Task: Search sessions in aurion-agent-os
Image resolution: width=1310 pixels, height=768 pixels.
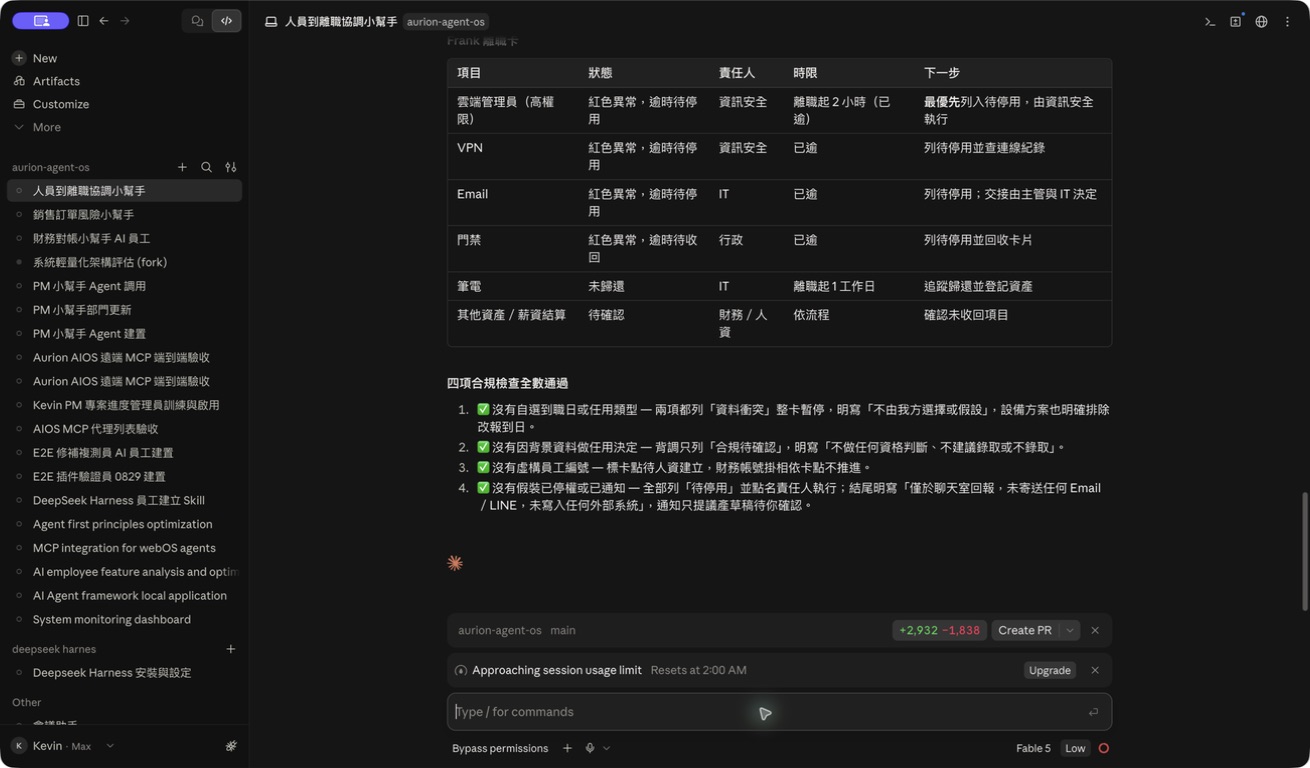Action: pyautogui.click(x=206, y=167)
